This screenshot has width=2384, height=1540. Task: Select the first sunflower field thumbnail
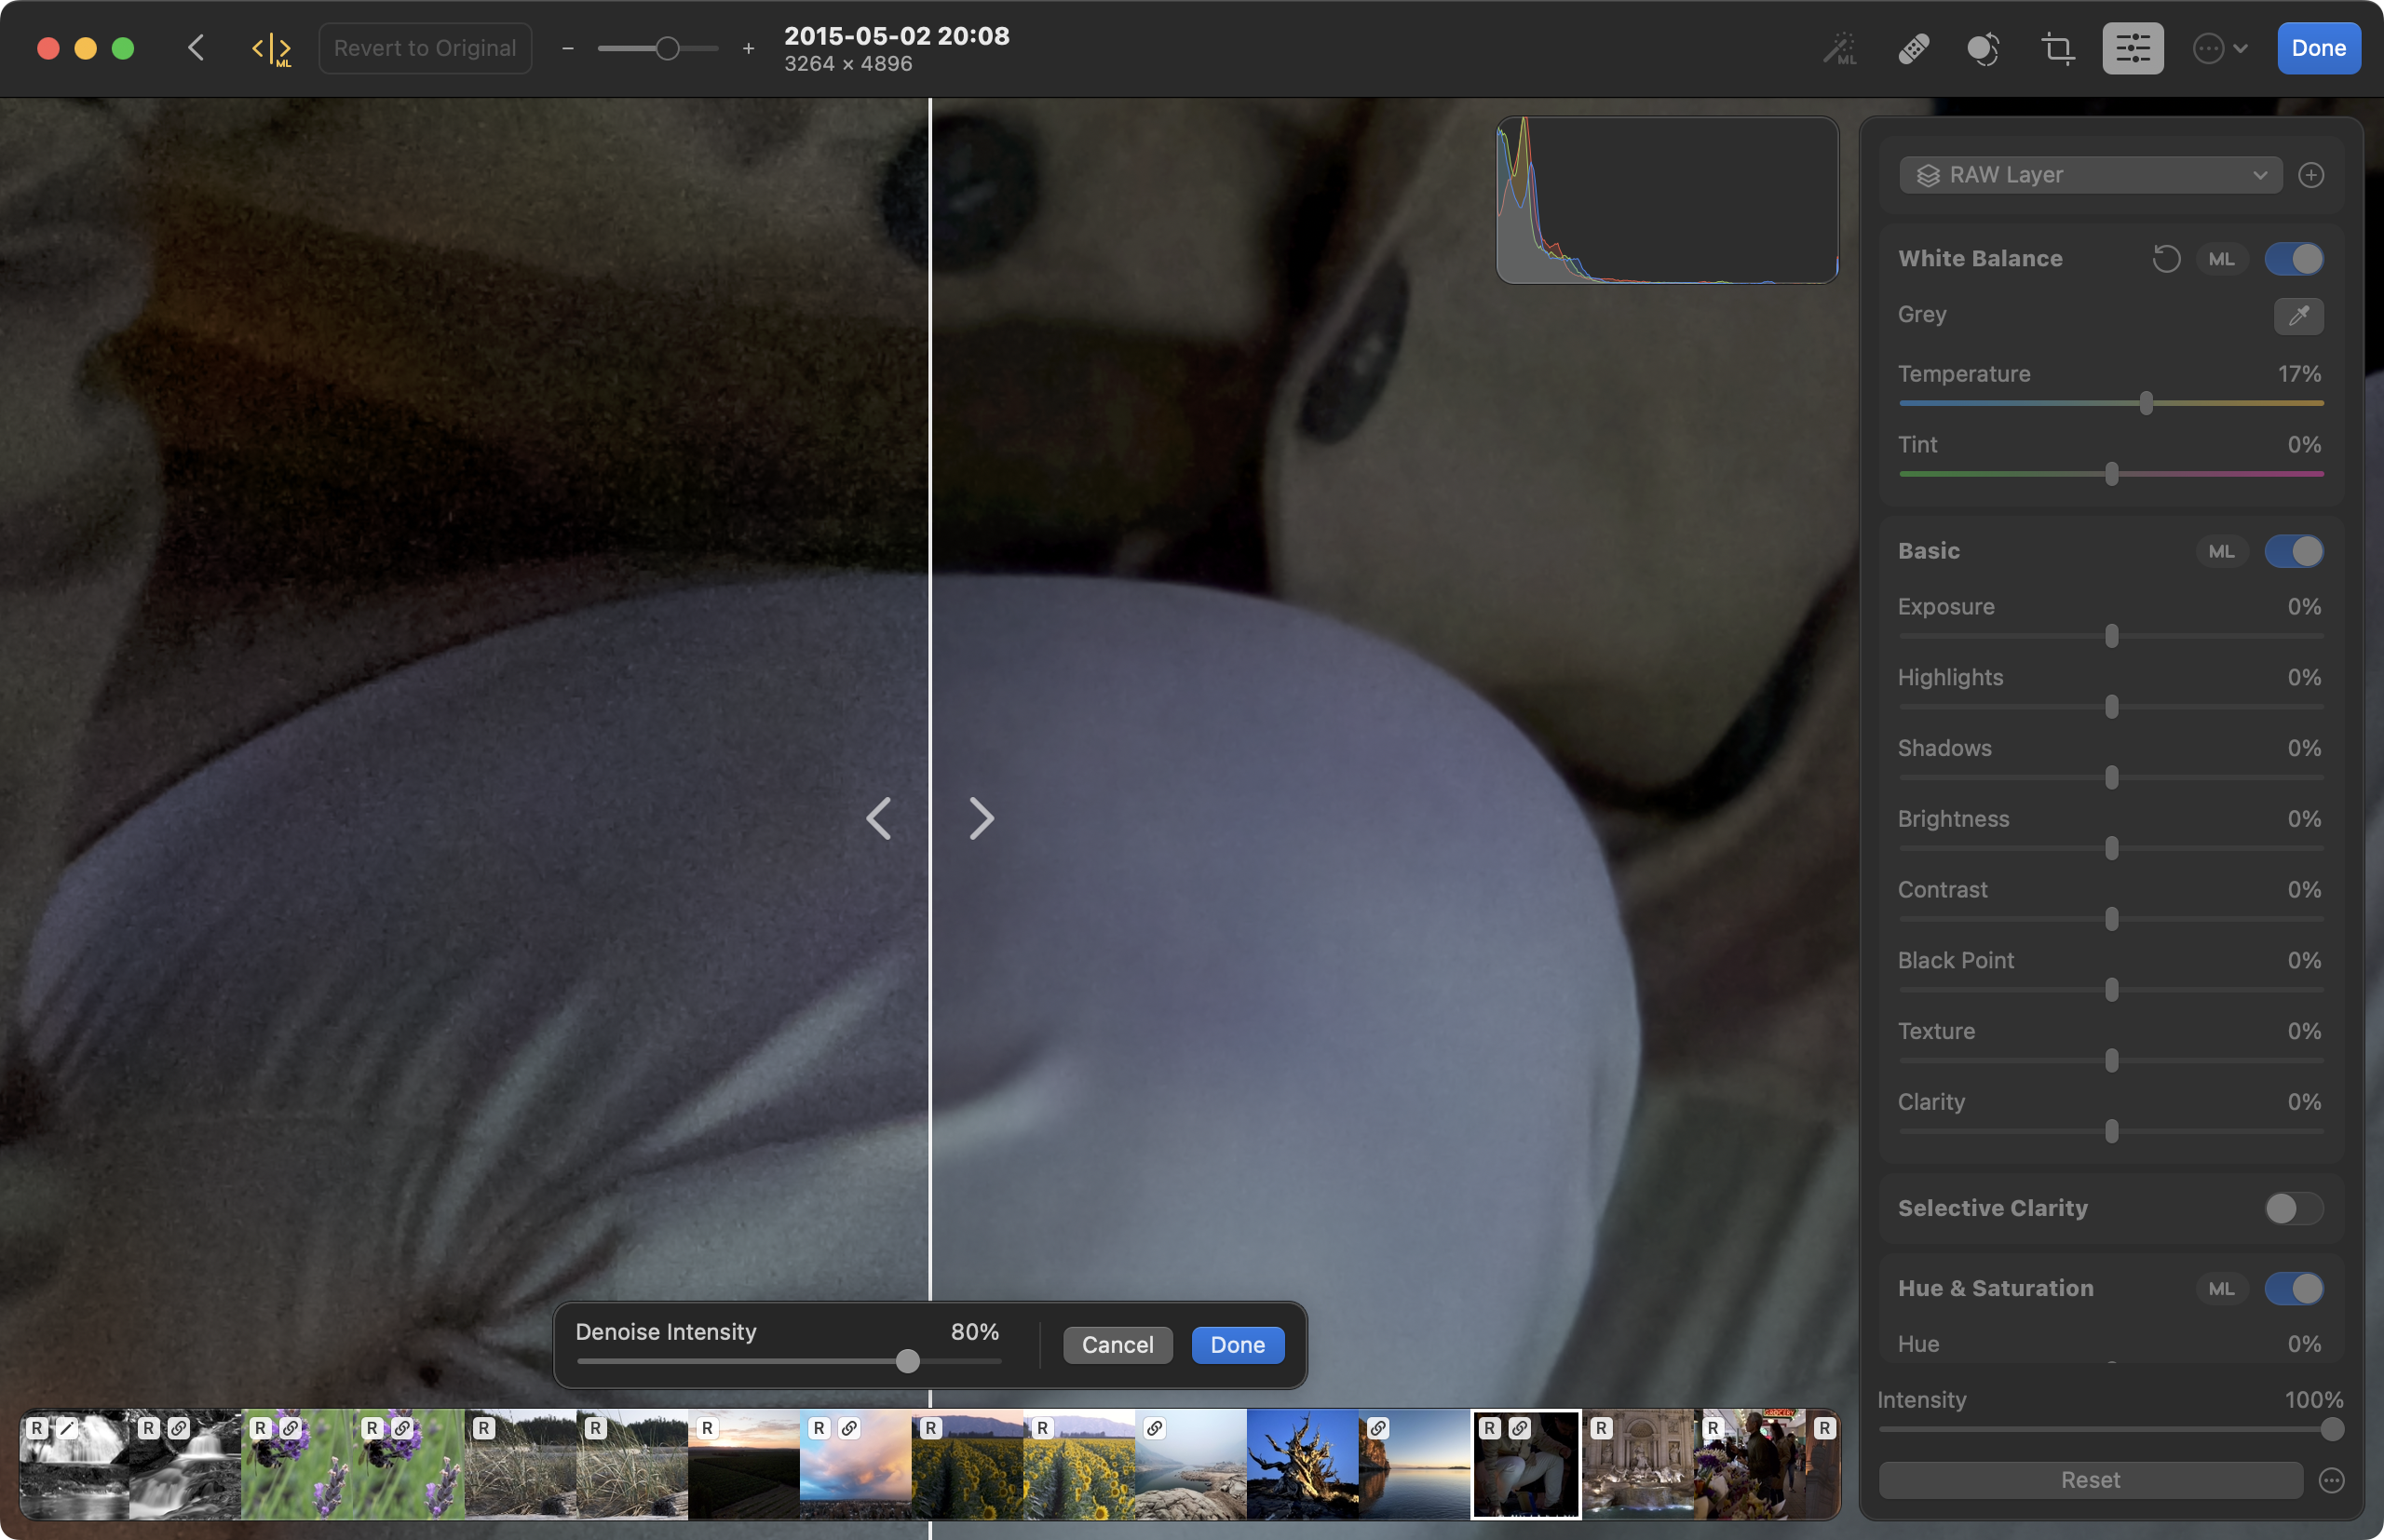967,1465
